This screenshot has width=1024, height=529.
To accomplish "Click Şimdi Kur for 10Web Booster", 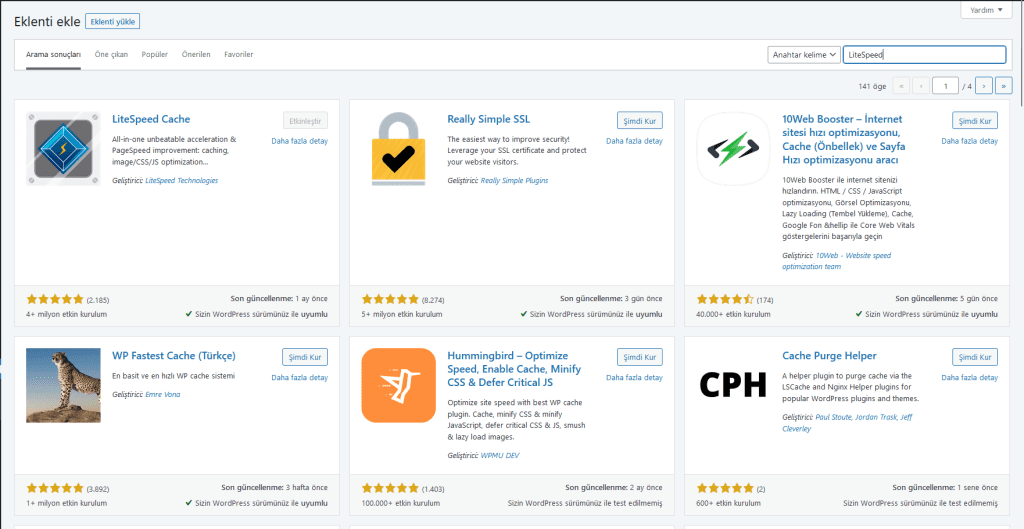I will click(x=975, y=121).
